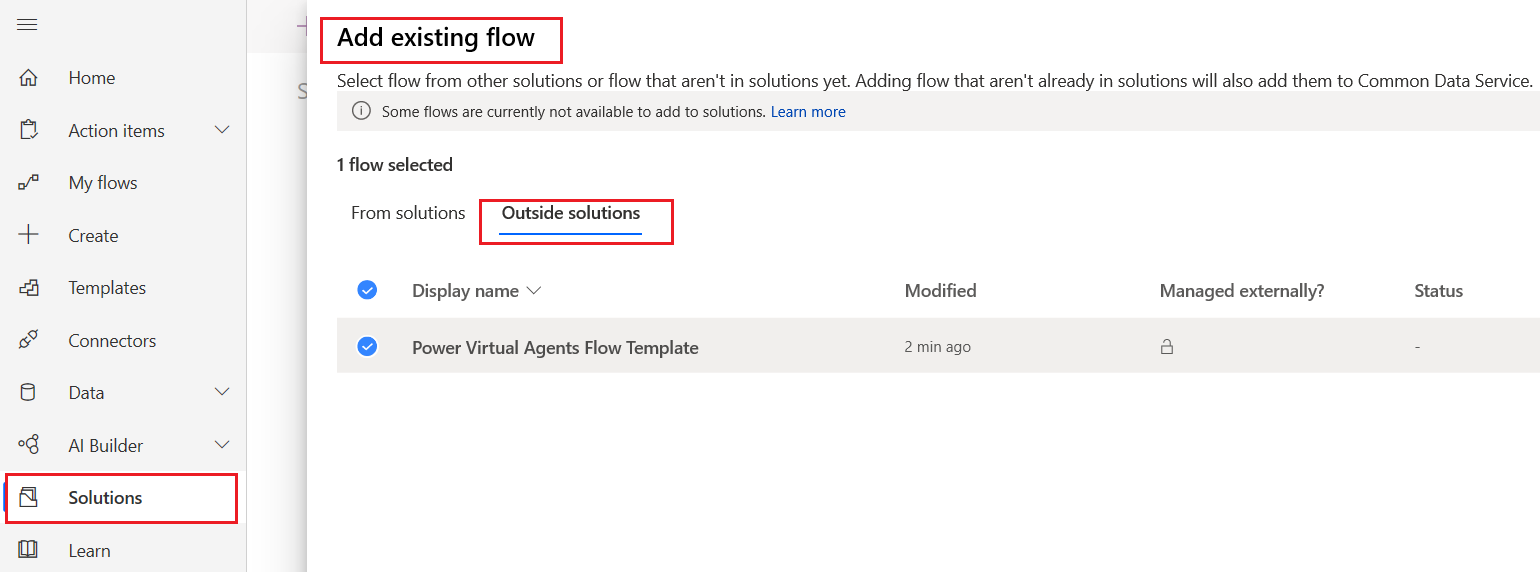Click the Action items clipboard icon

point(28,131)
